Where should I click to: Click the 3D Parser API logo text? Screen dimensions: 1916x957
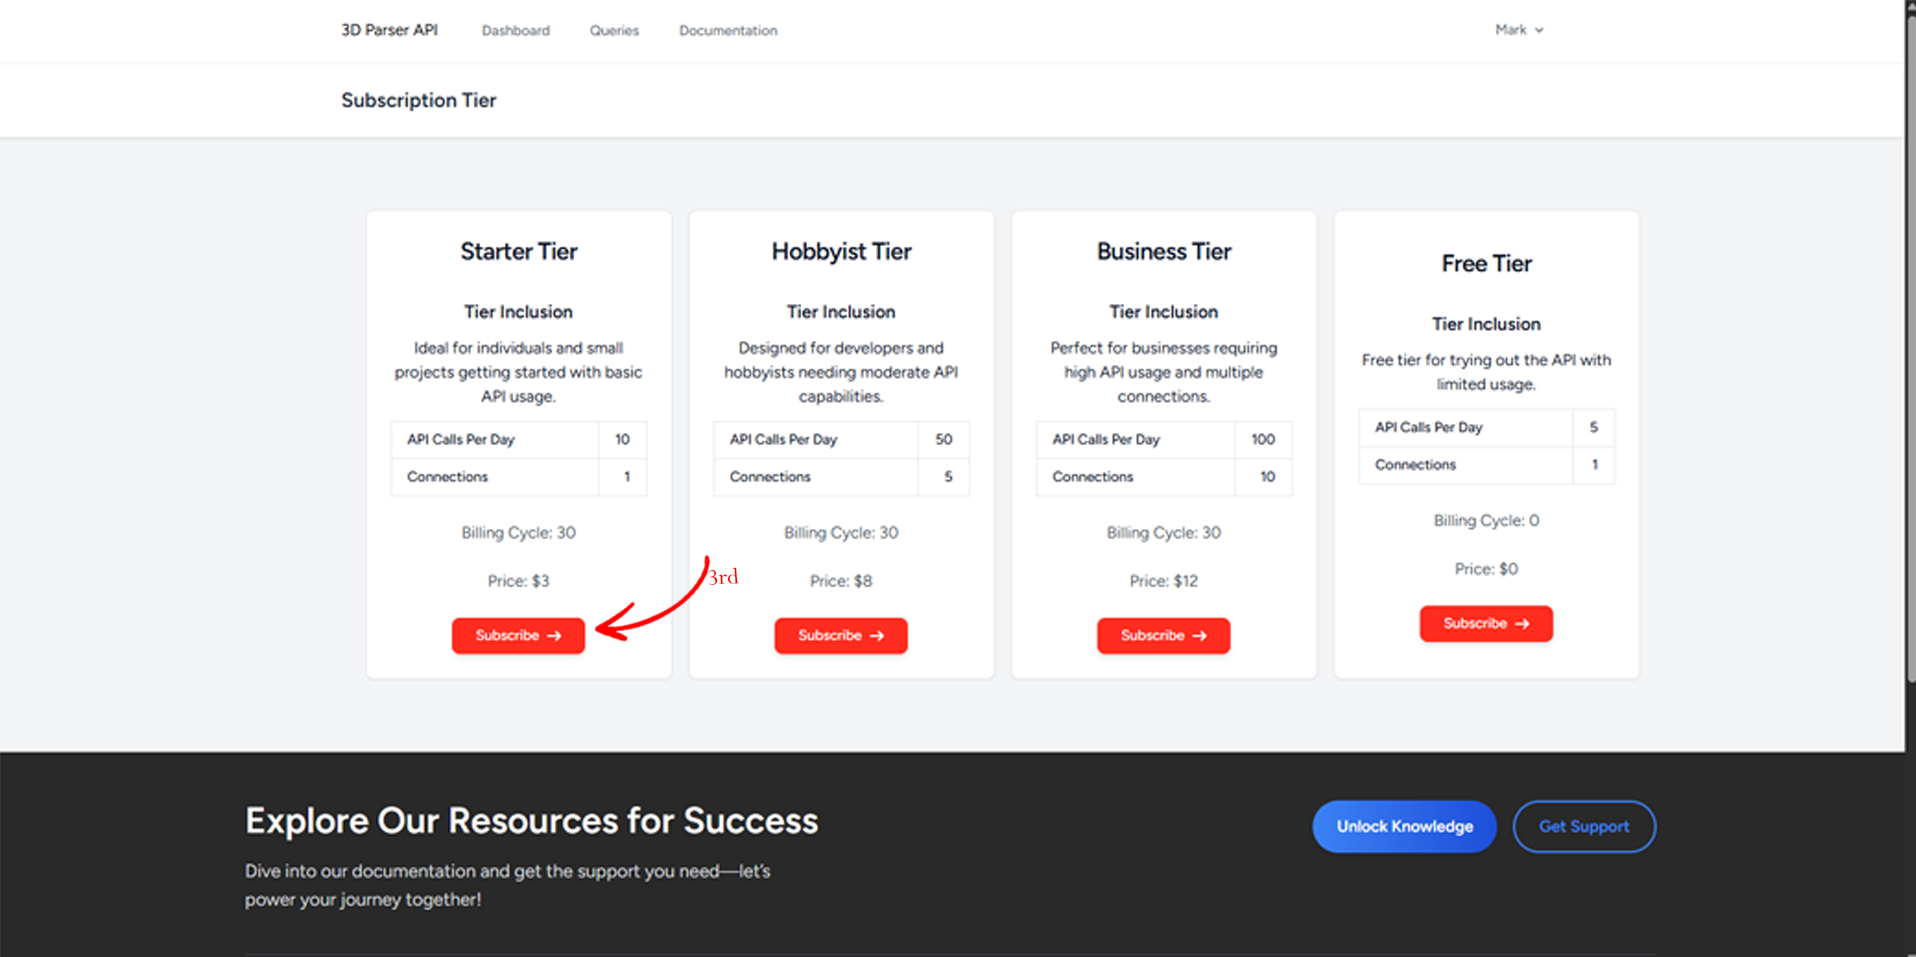coord(389,30)
